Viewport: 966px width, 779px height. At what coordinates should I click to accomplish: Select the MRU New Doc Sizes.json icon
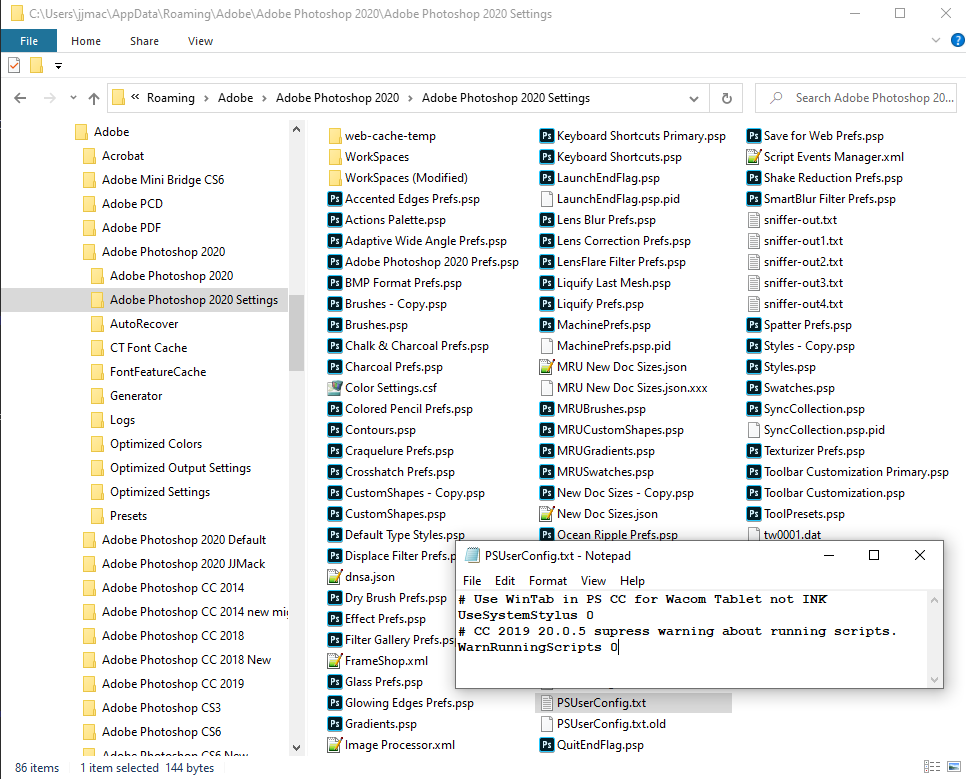(x=546, y=367)
